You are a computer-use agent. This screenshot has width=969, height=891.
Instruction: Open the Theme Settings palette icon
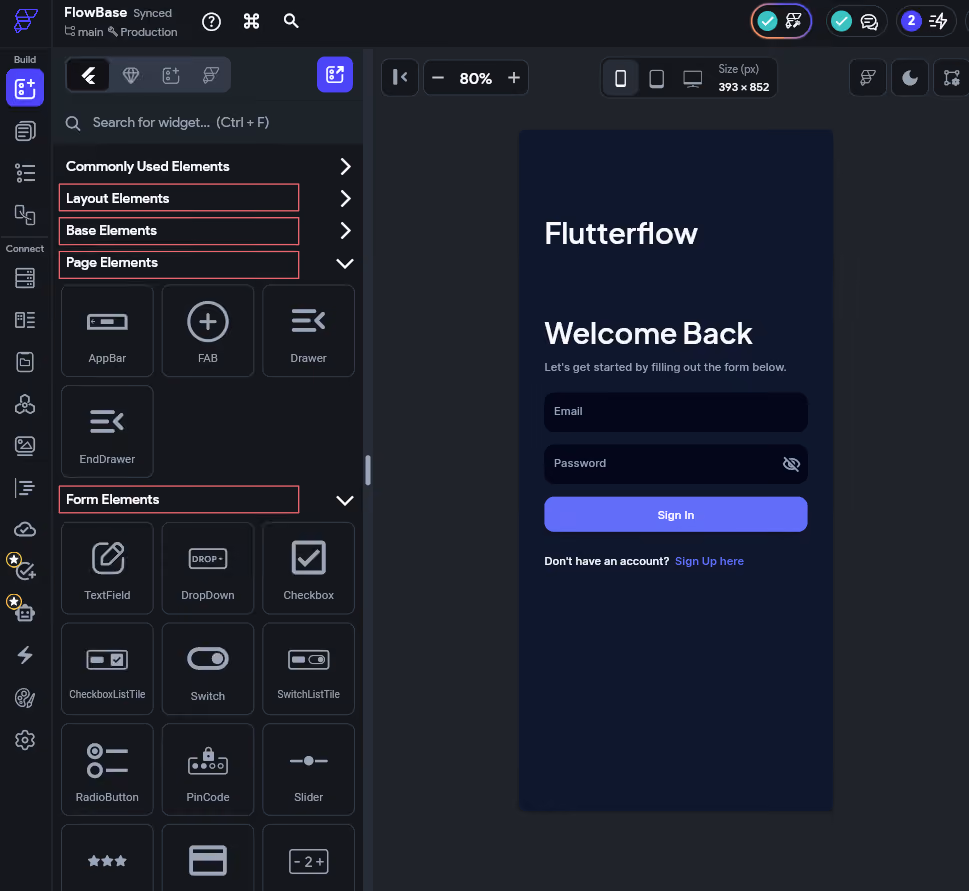25,698
